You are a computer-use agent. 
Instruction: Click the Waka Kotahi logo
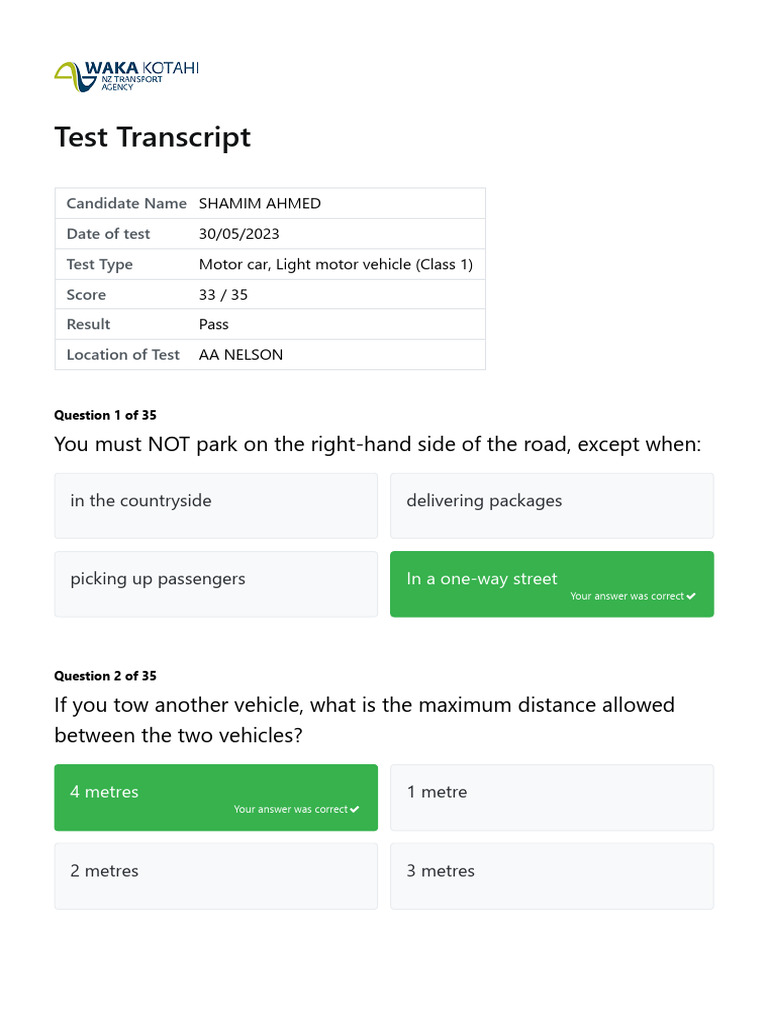point(126,76)
